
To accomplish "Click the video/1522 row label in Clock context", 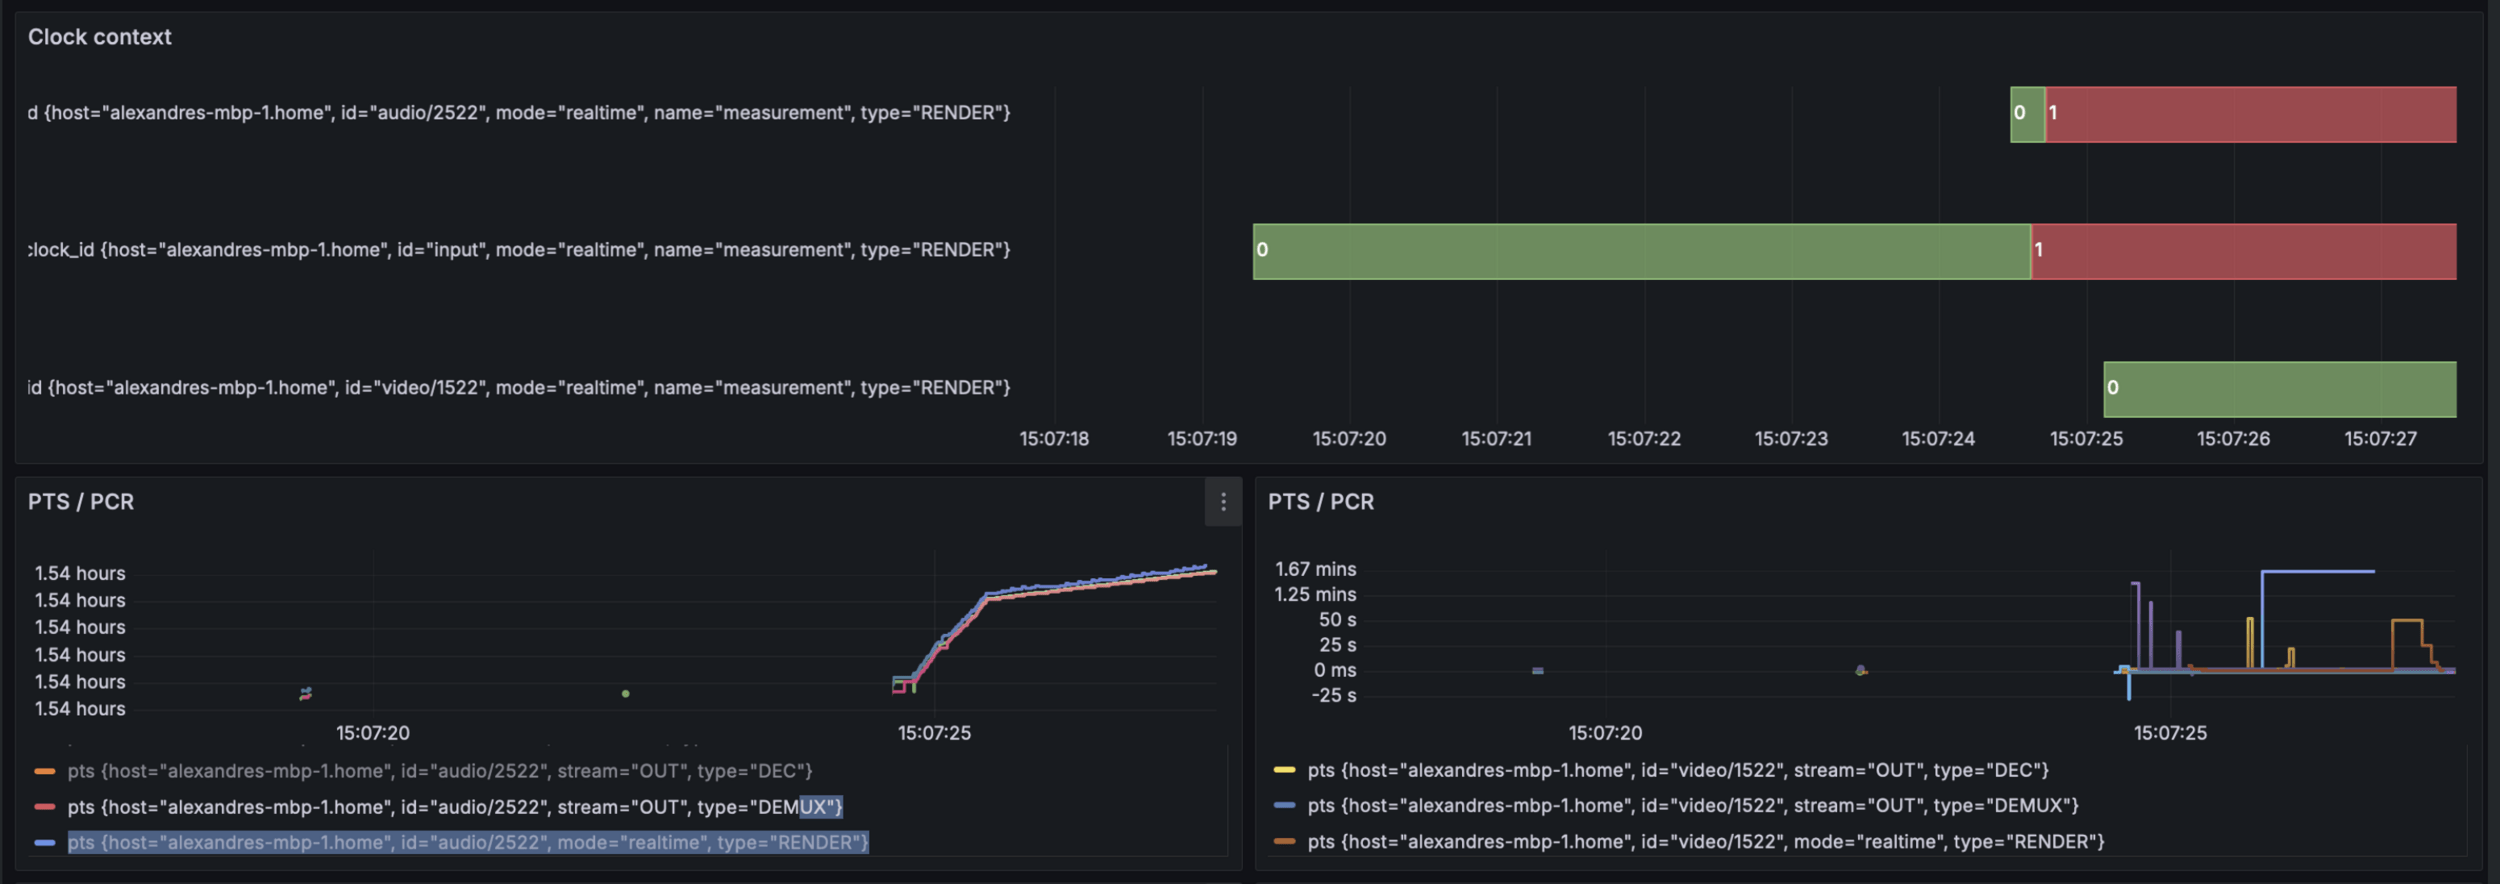I will 519,388.
